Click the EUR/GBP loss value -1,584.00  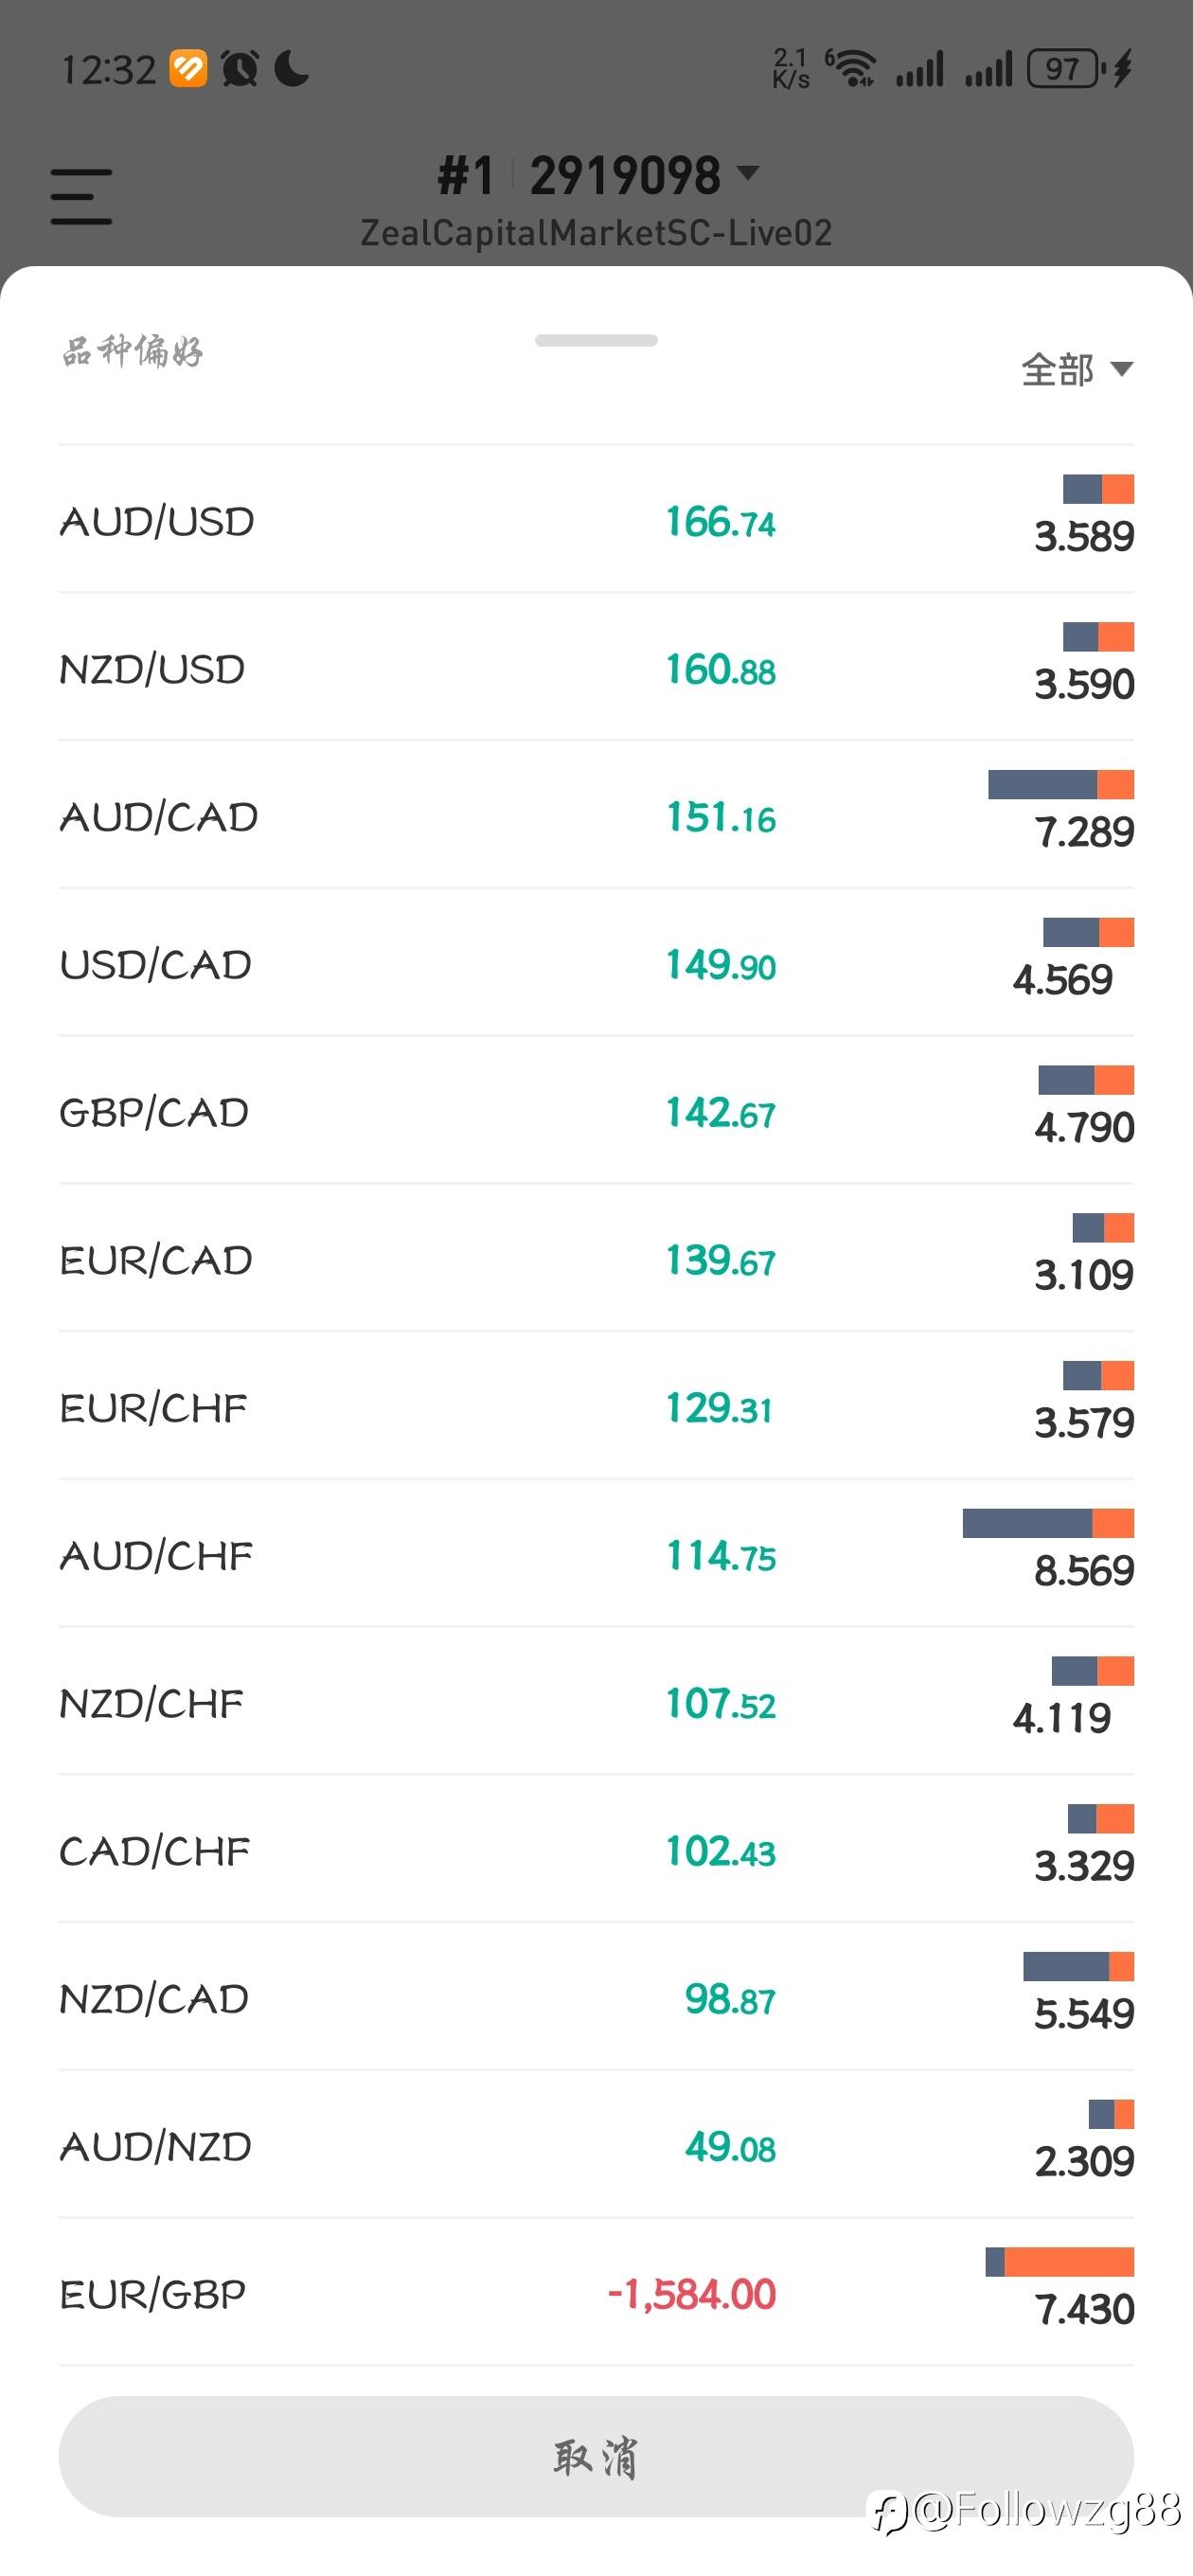click(x=691, y=2294)
